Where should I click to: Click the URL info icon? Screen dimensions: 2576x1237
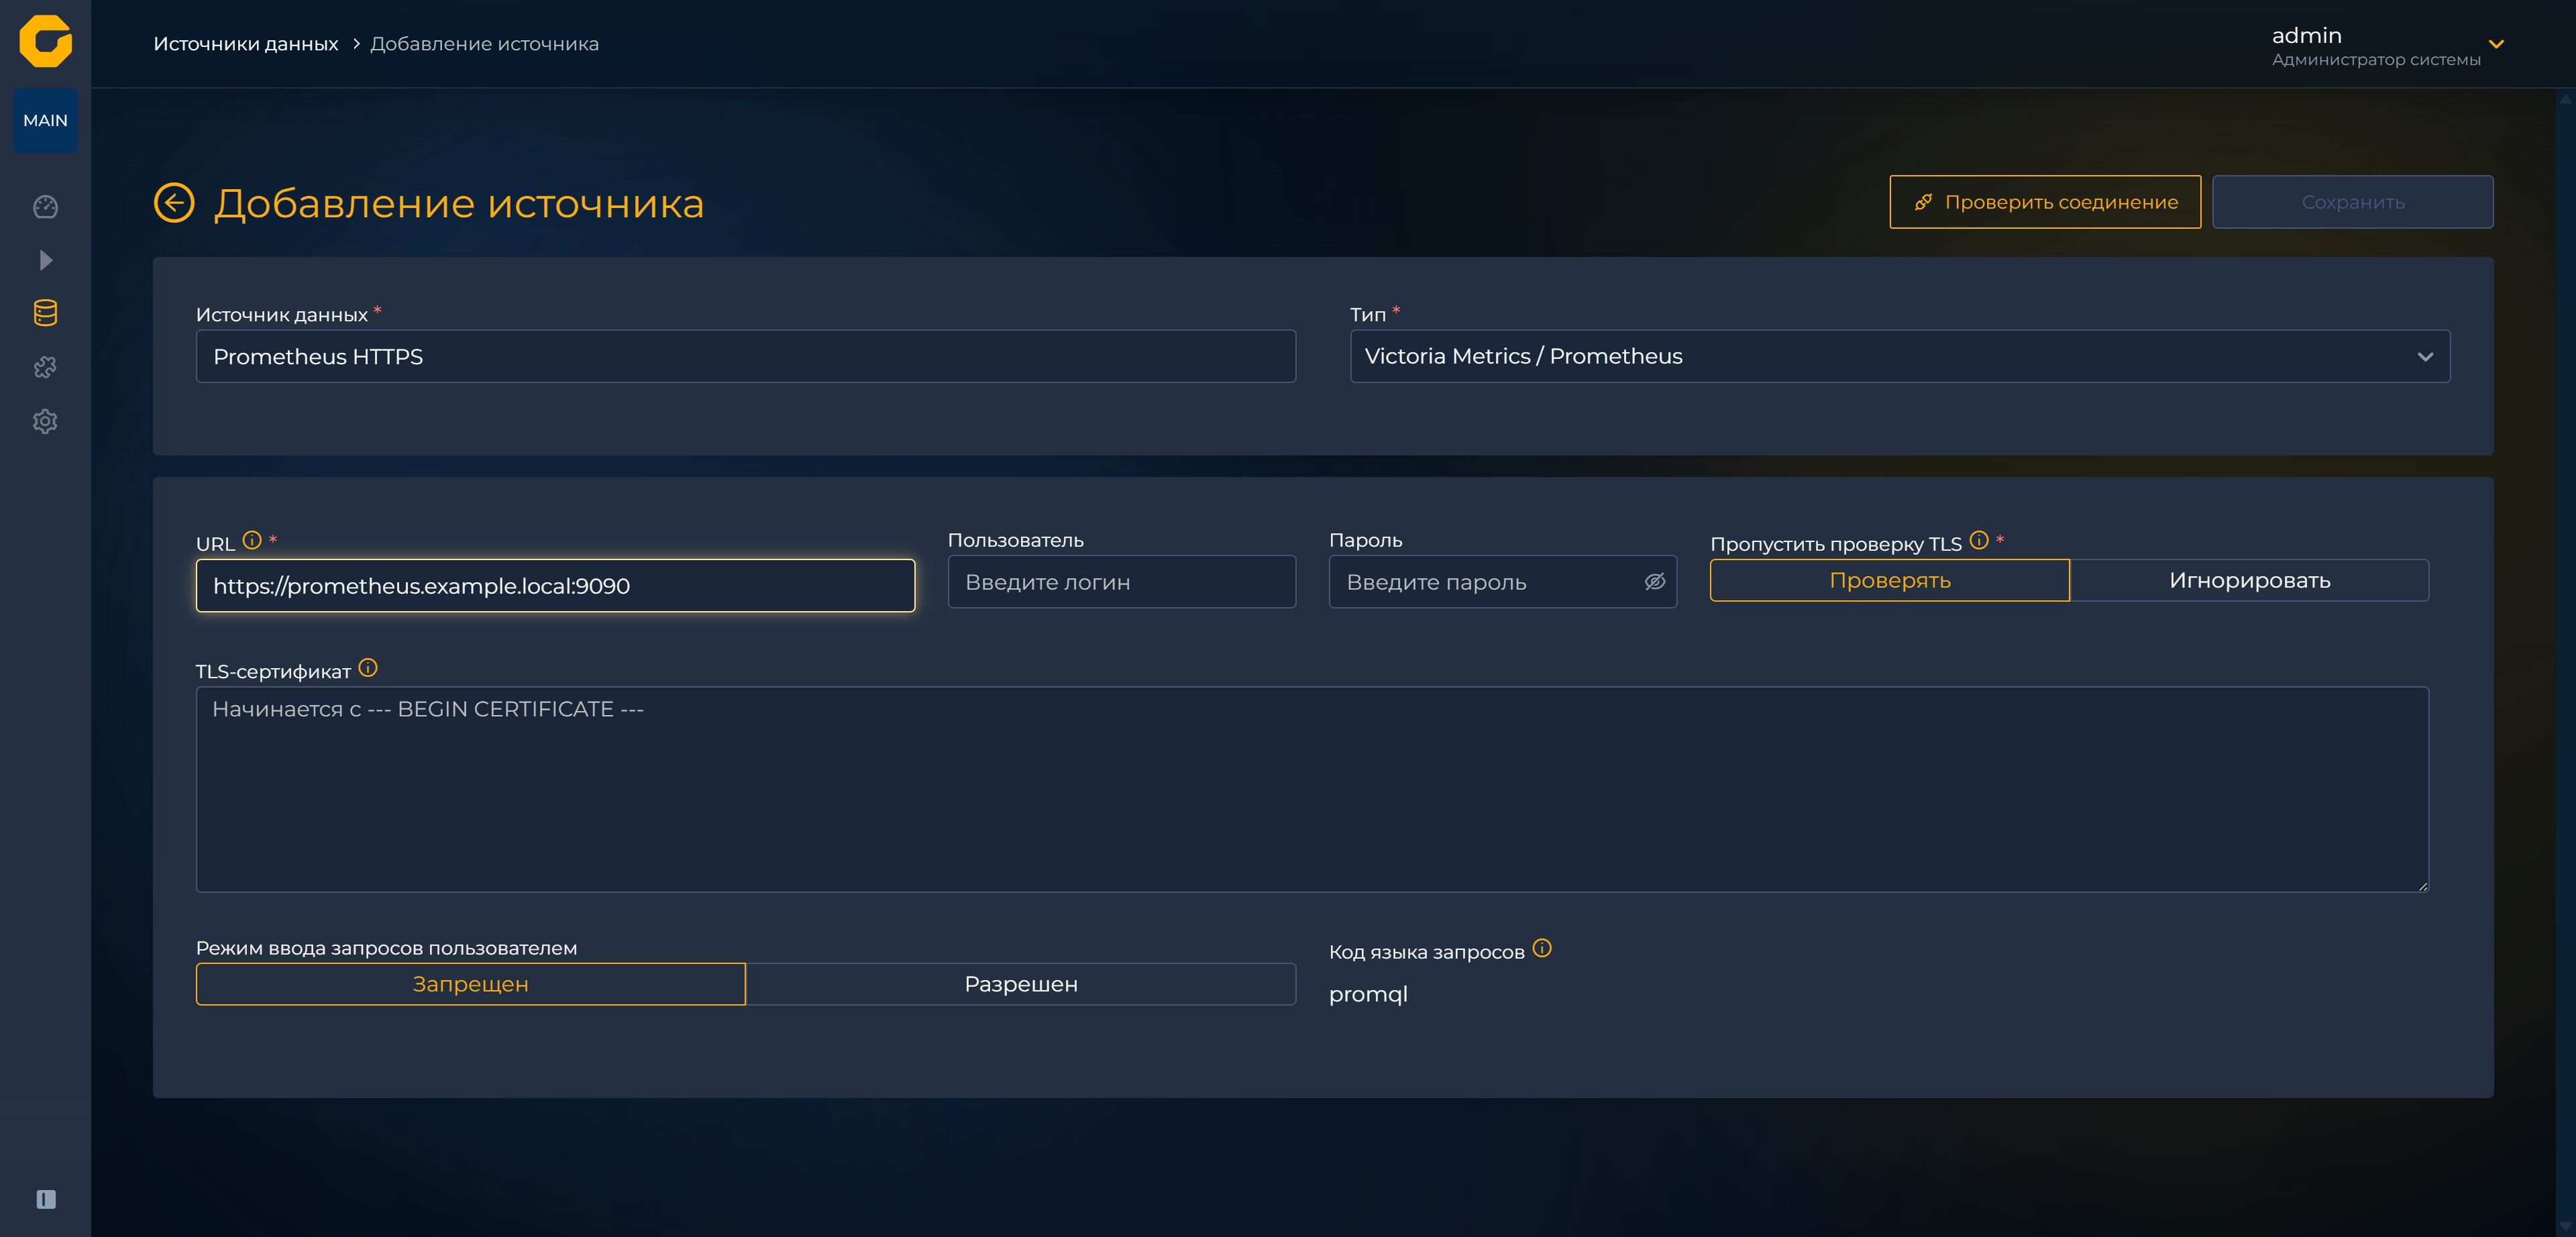[x=252, y=540]
